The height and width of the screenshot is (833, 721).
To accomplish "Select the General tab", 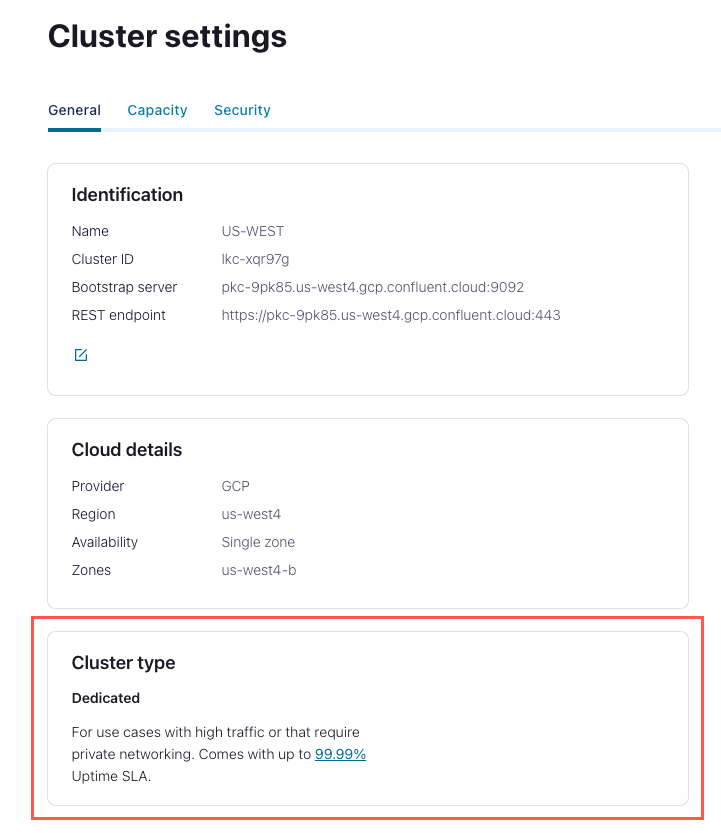I will tap(74, 110).
